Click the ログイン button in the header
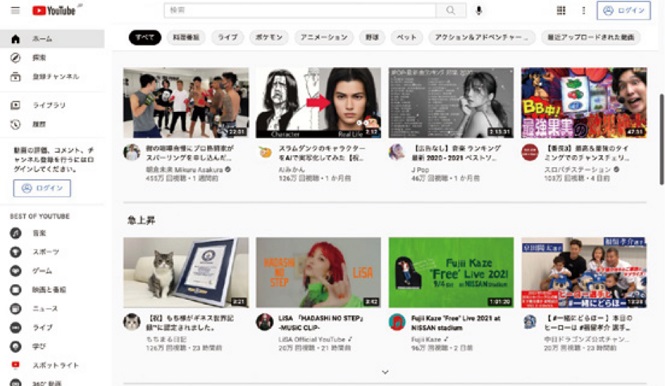This screenshot has width=665, height=386. tap(624, 11)
